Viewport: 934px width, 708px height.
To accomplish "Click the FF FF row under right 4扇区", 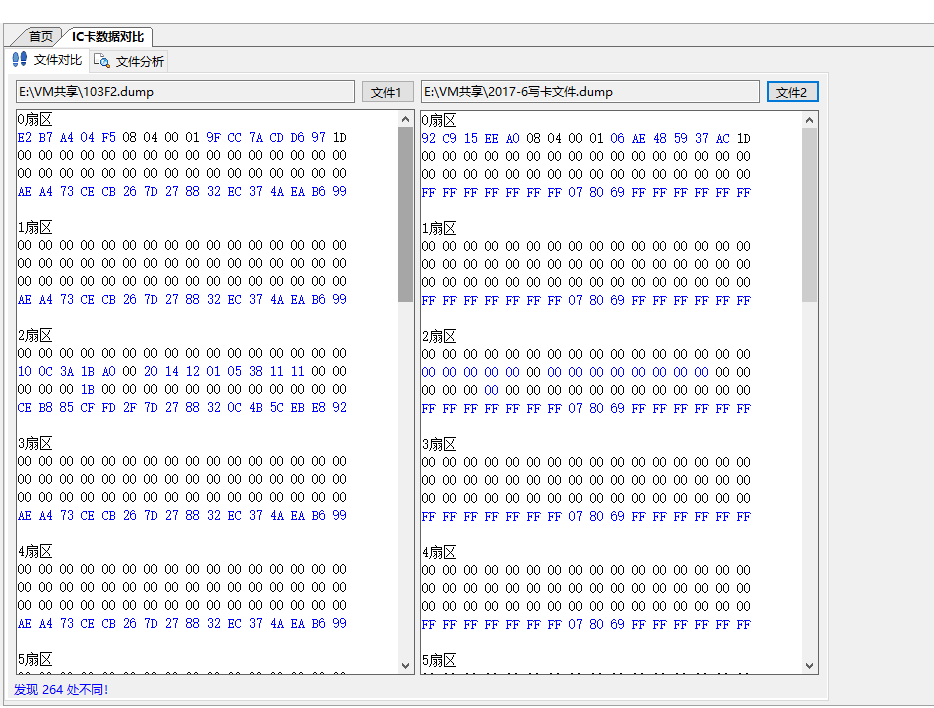I will pyautogui.click(x=586, y=625).
